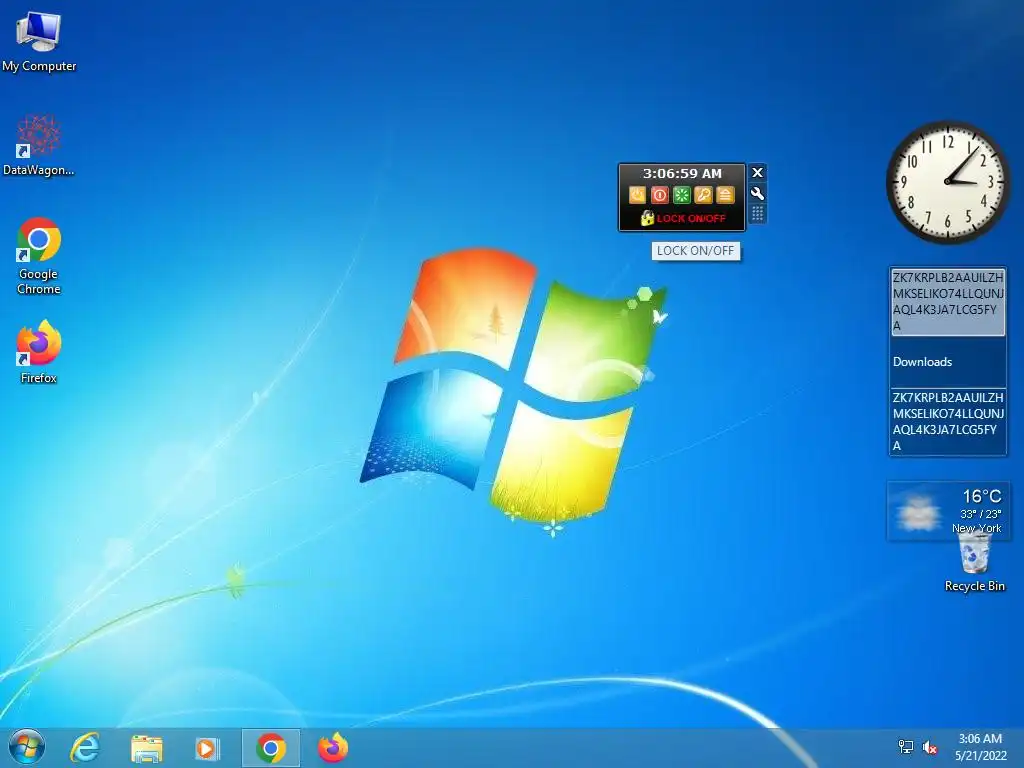Select the highlighted top ZK7KRPLB2AAUILZH note entry

pyautogui.click(x=948, y=302)
